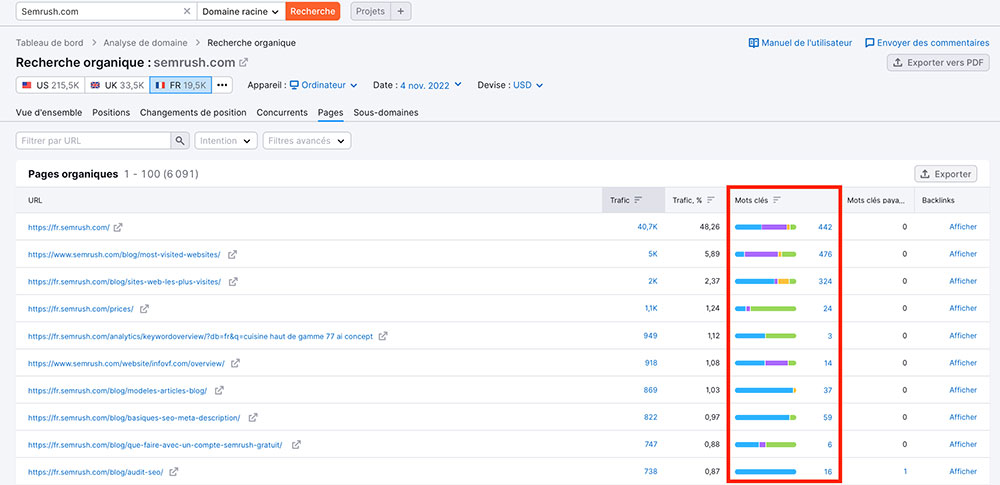
Task: Click keyword distribution bar for prices row
Action: pyautogui.click(x=765, y=309)
